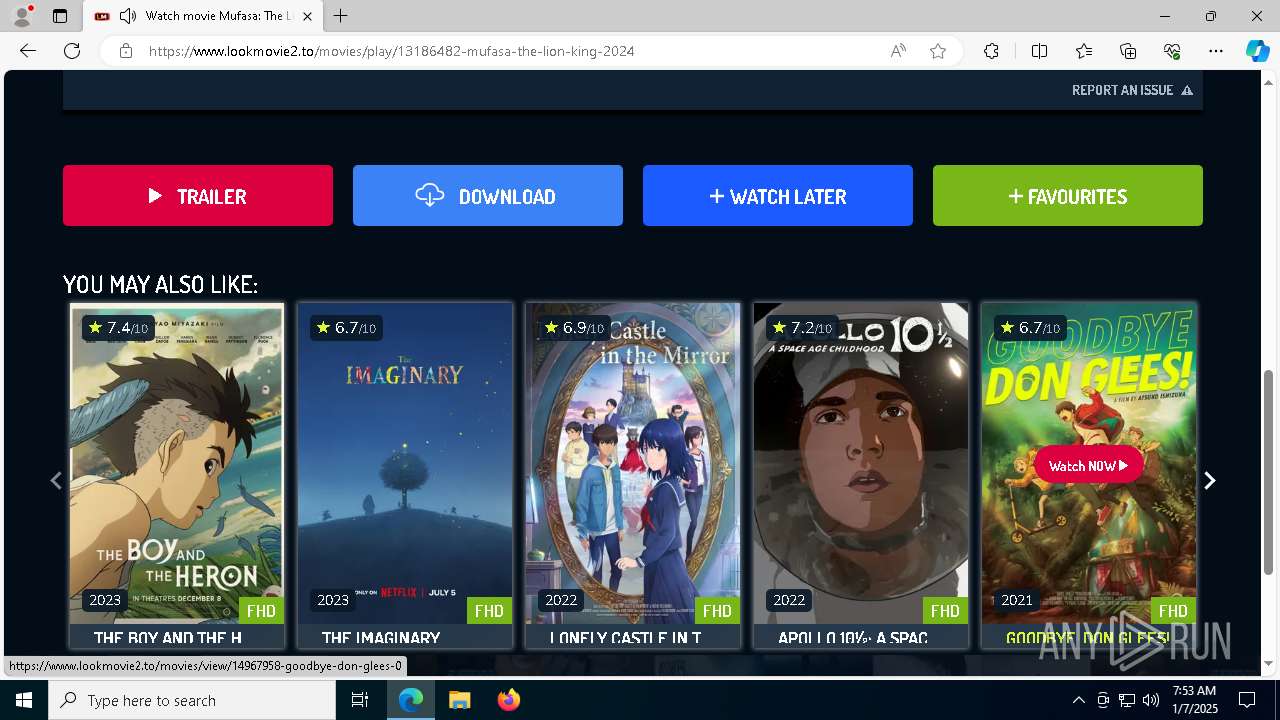The image size is (1280, 720).
Task: Click APOLLO 10½ title text
Action: pyautogui.click(x=853, y=638)
